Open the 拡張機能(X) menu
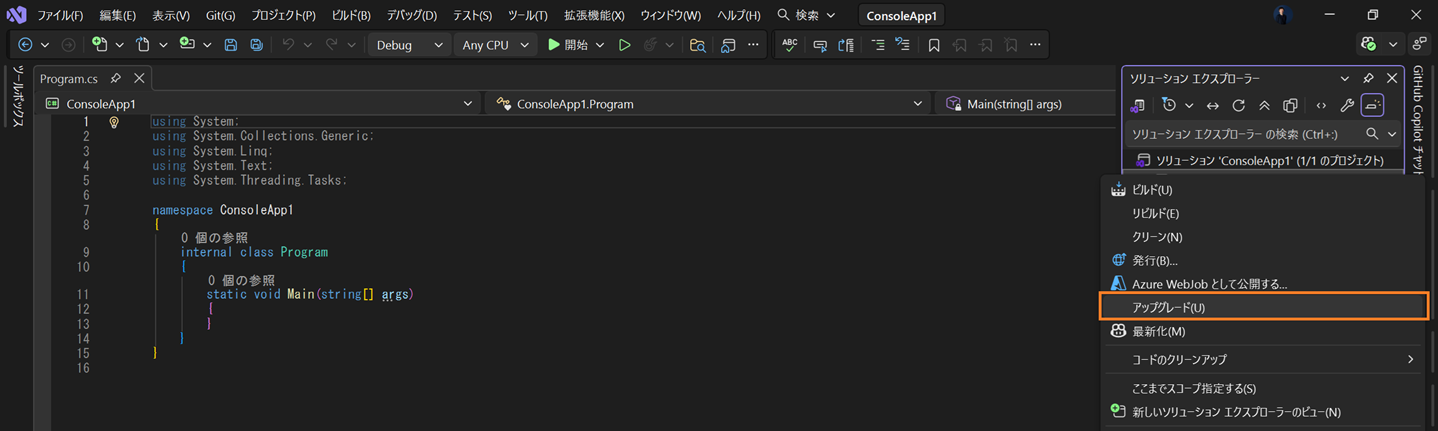 click(x=594, y=15)
